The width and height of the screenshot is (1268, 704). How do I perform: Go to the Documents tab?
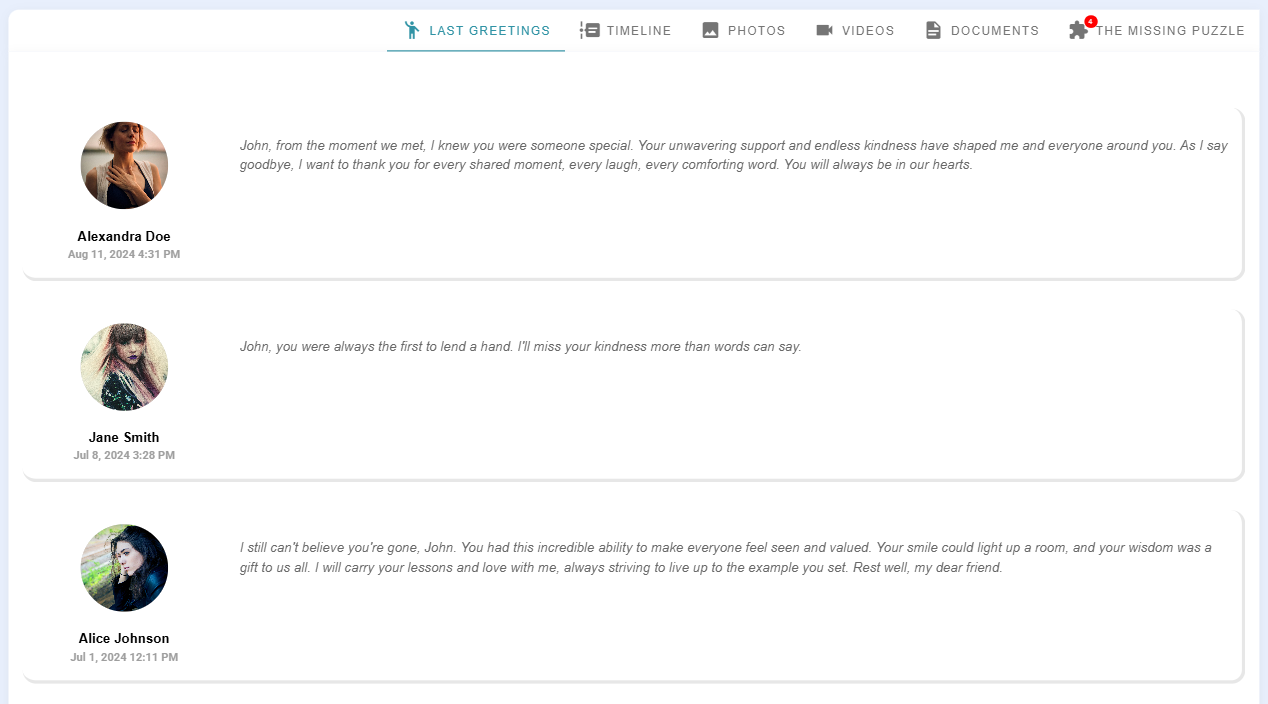[982, 30]
